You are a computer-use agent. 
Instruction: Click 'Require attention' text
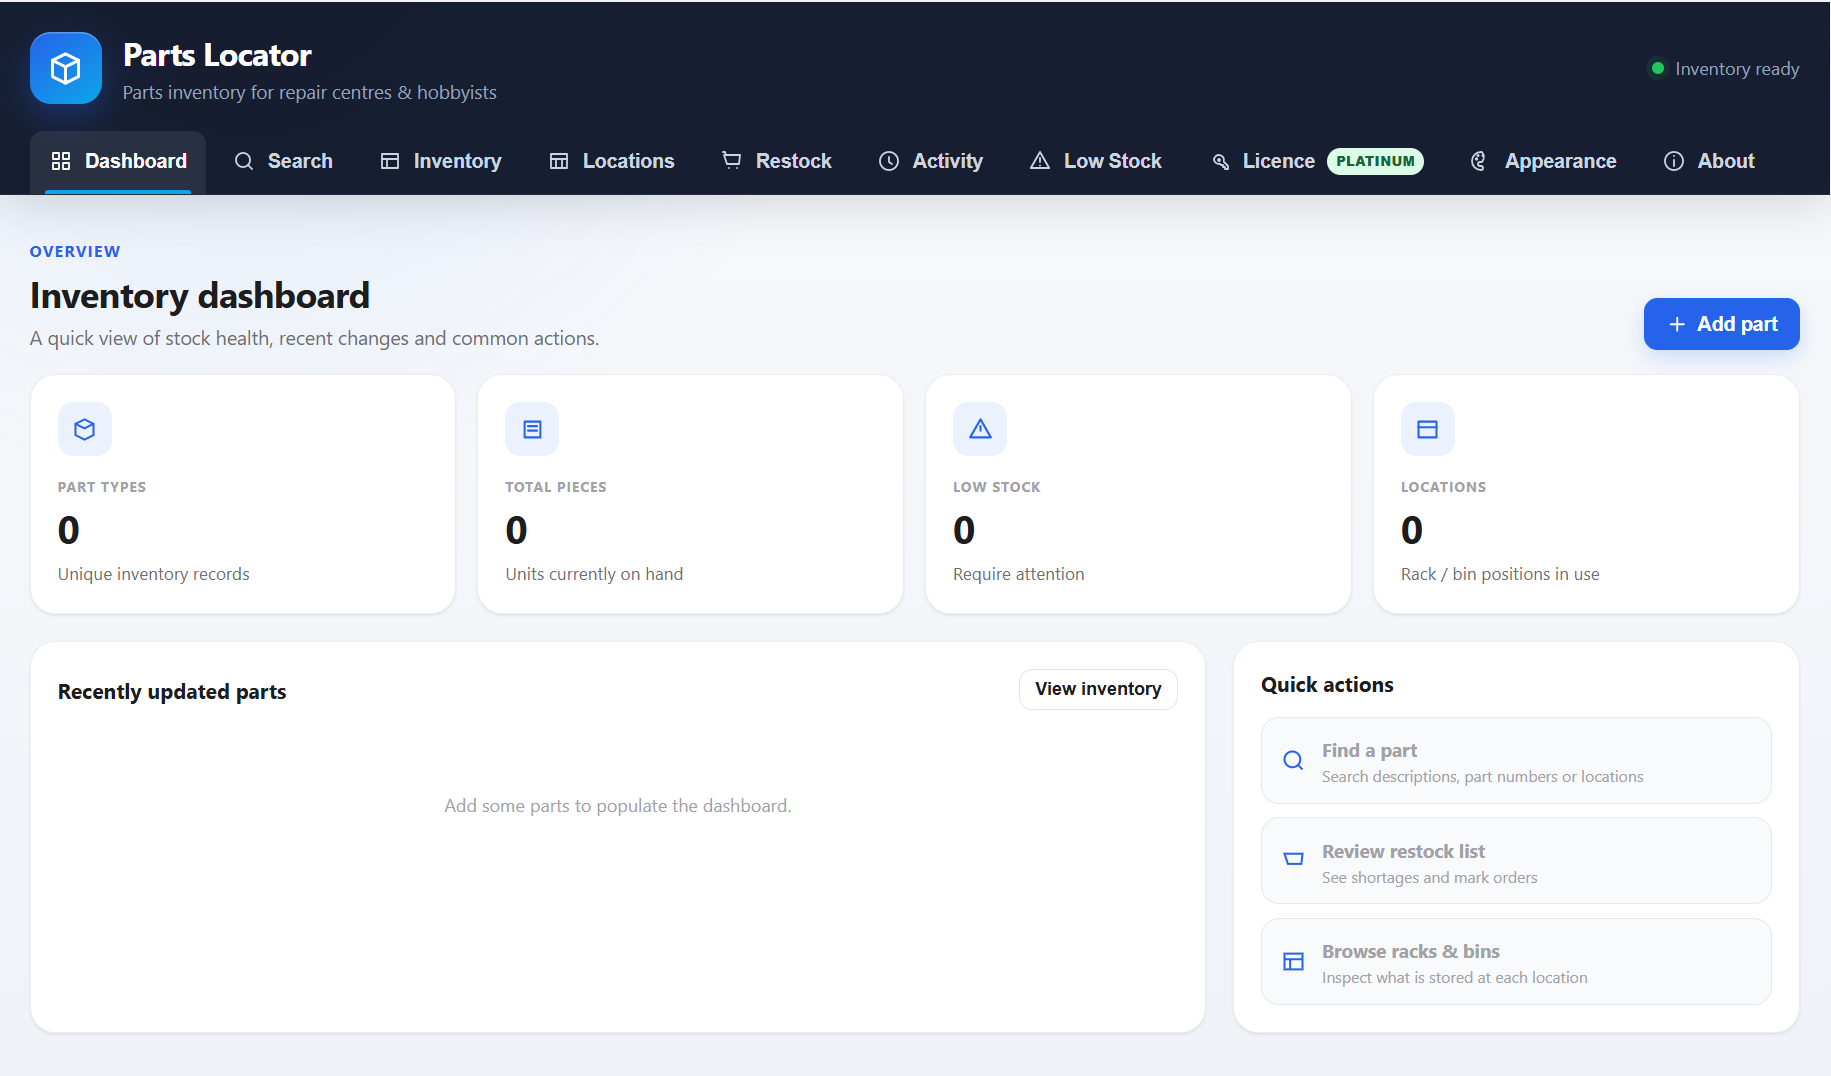[x=1018, y=574]
